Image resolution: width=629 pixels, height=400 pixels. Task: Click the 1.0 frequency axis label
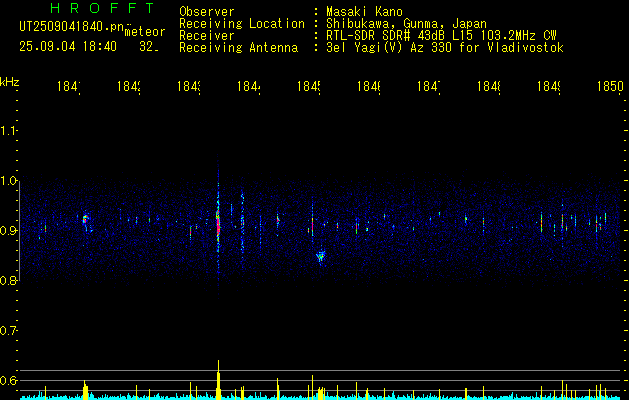tap(9, 181)
